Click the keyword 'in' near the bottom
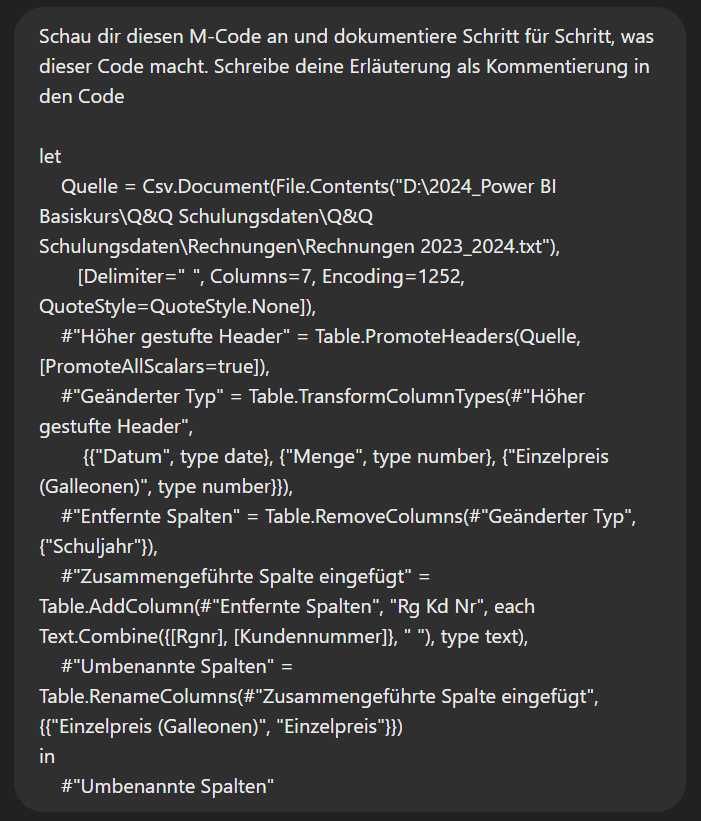 tap(47, 757)
